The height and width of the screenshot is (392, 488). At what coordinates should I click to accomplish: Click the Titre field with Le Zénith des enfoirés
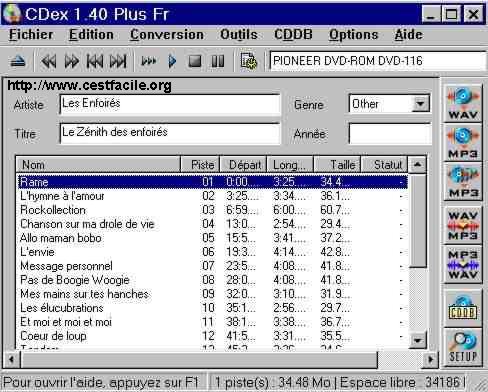[x=170, y=133]
